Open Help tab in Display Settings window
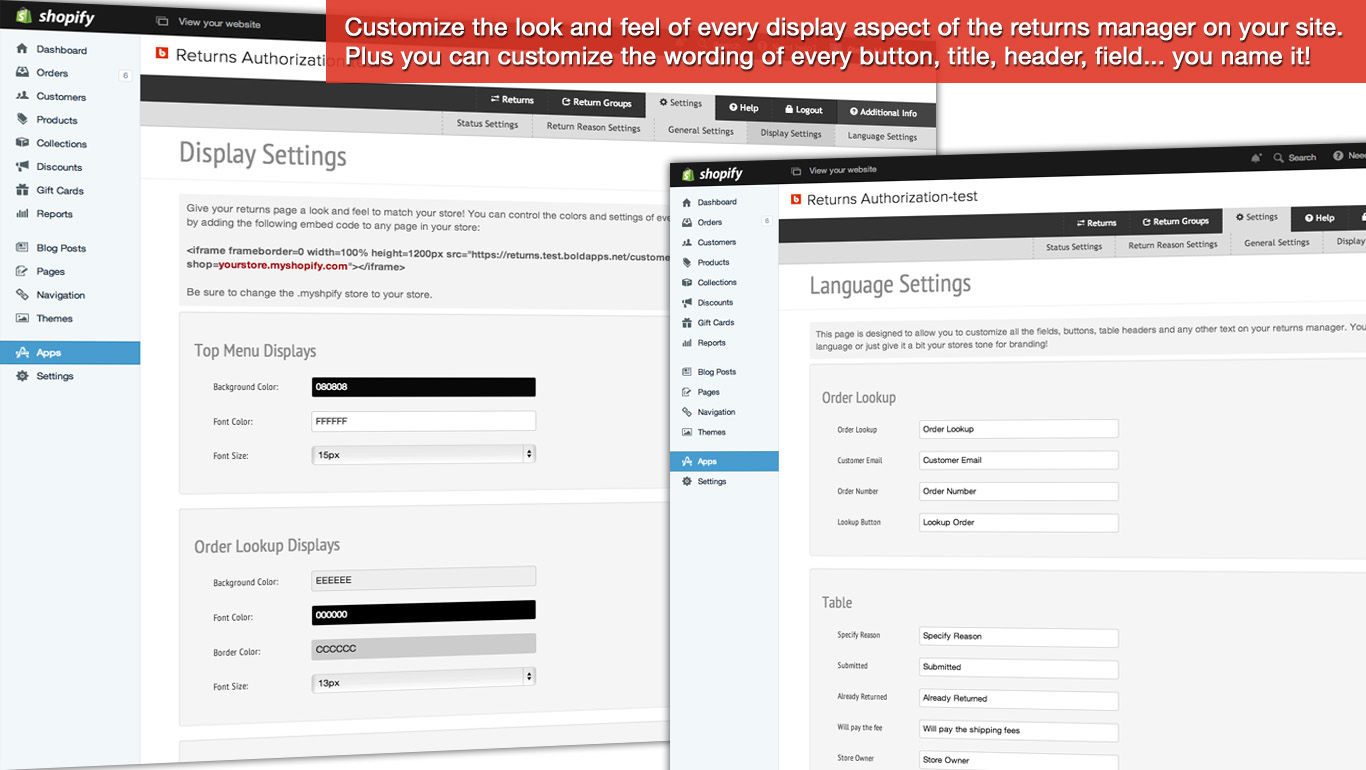The width and height of the screenshot is (1366, 770). (743, 107)
